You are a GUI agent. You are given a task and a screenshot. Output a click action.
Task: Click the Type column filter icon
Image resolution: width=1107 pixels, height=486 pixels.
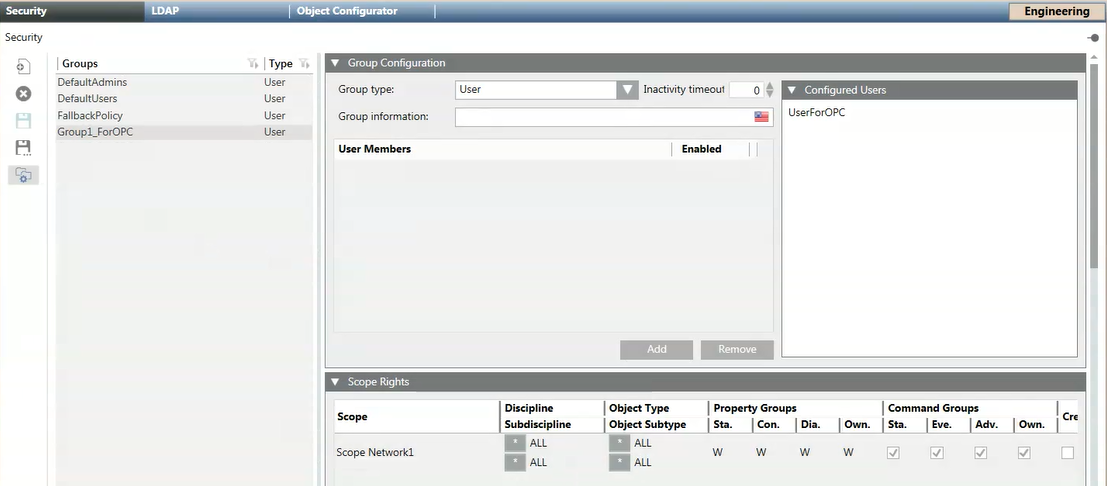[303, 64]
